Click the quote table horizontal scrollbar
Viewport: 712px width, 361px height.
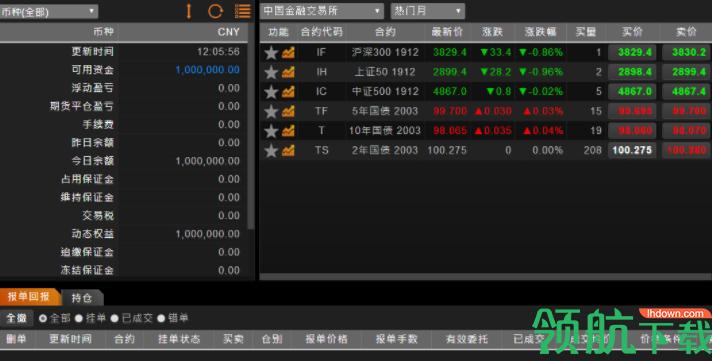[x=486, y=277]
